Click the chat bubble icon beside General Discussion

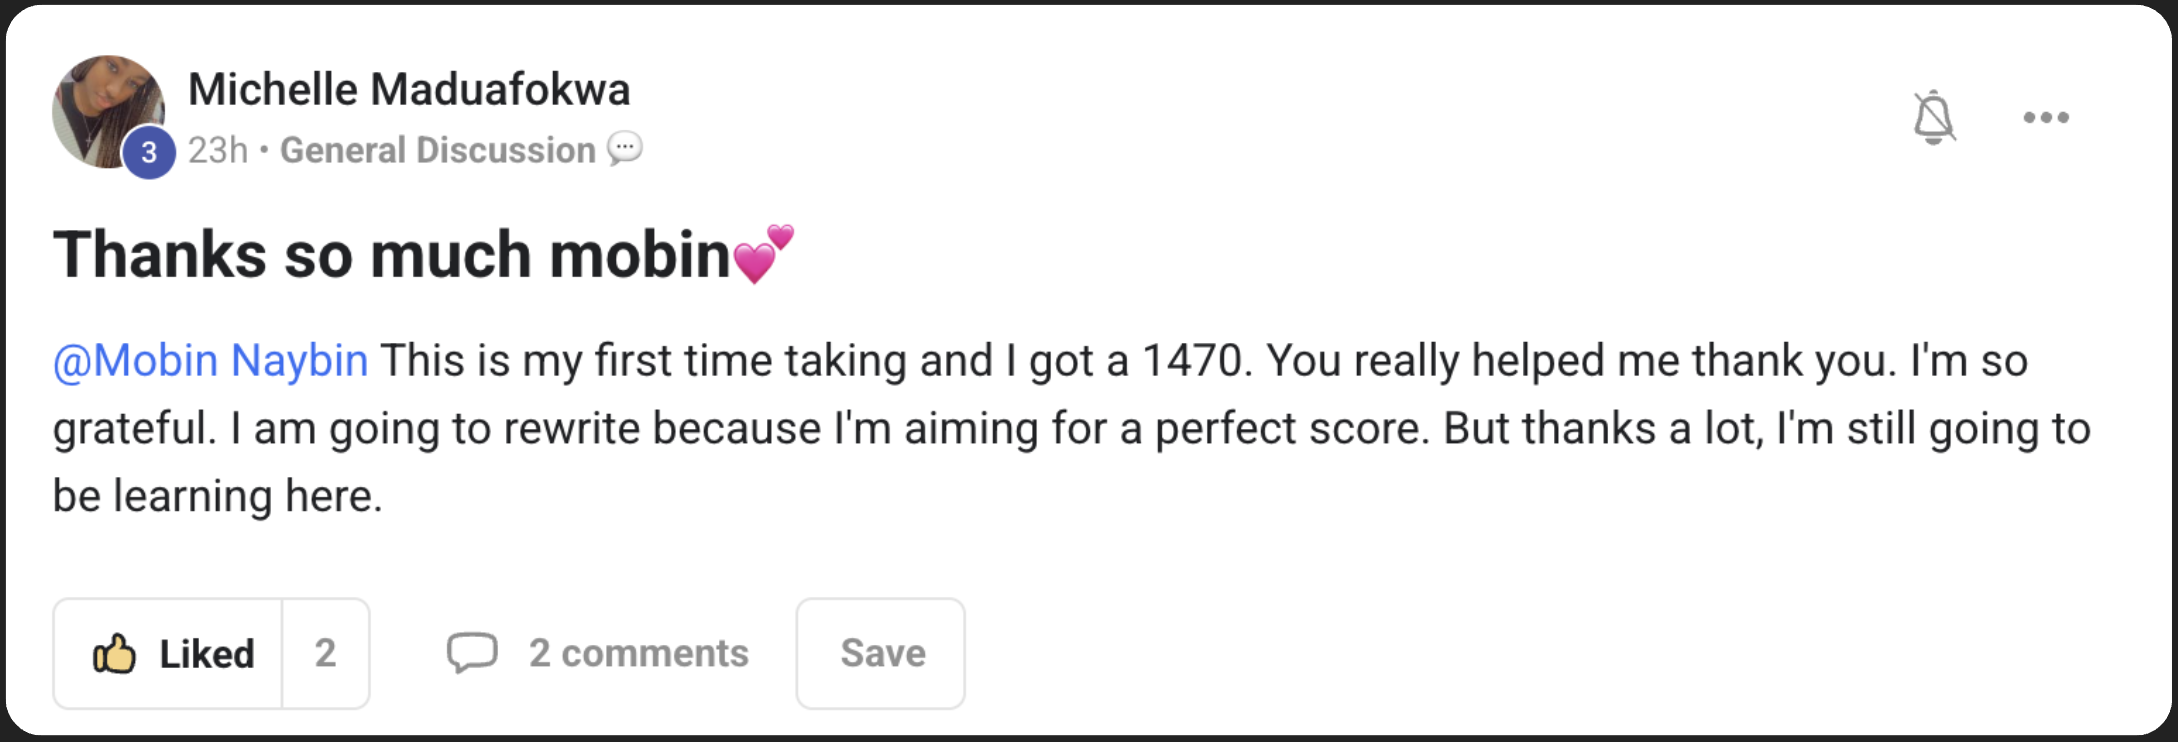pyautogui.click(x=625, y=149)
